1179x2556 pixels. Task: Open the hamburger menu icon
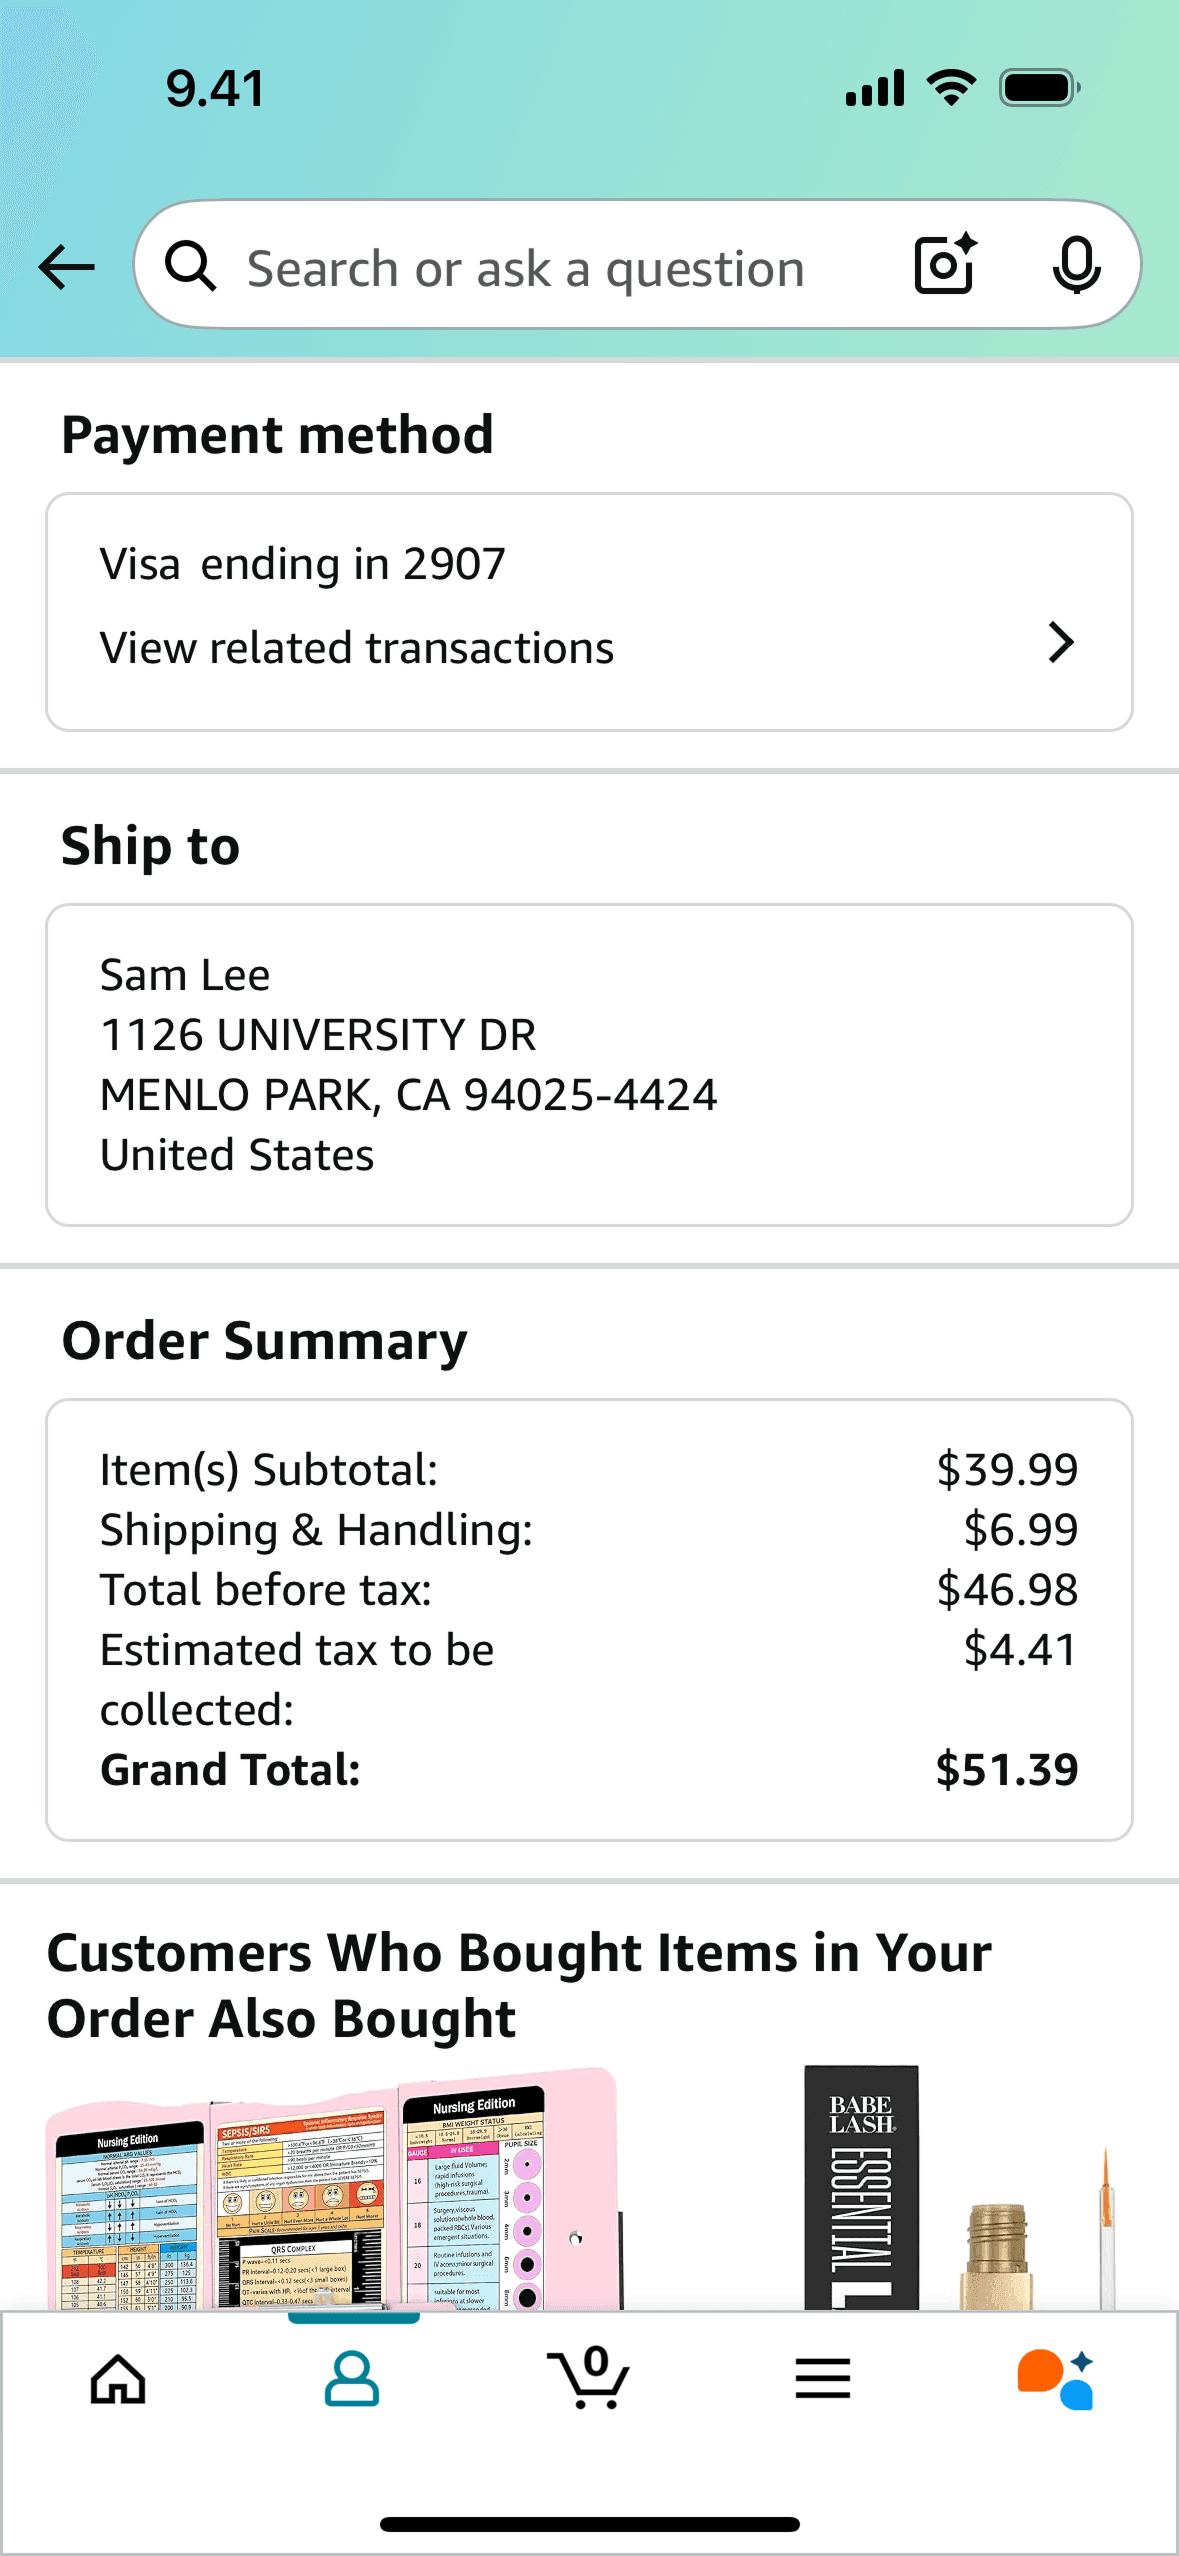tap(822, 2381)
